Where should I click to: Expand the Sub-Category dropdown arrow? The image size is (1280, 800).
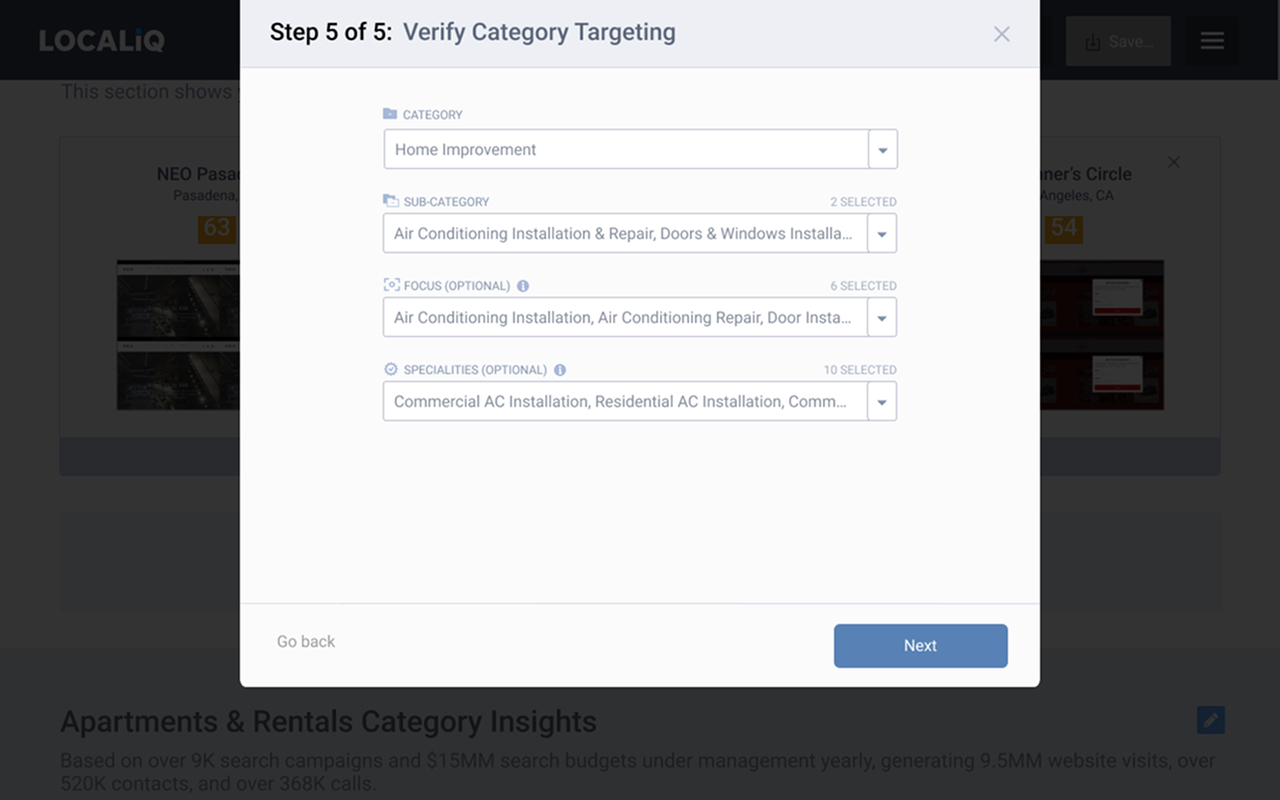coord(882,233)
